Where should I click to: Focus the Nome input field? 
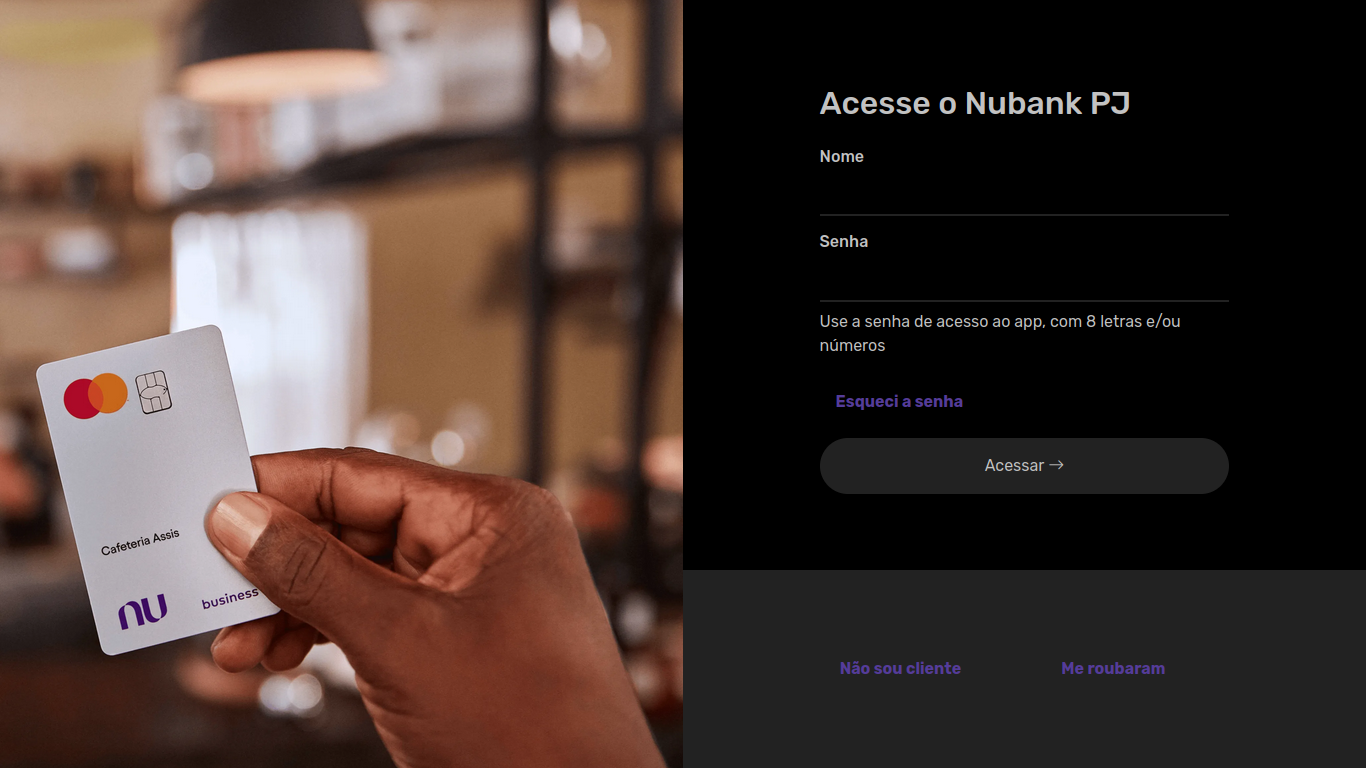pyautogui.click(x=1024, y=195)
